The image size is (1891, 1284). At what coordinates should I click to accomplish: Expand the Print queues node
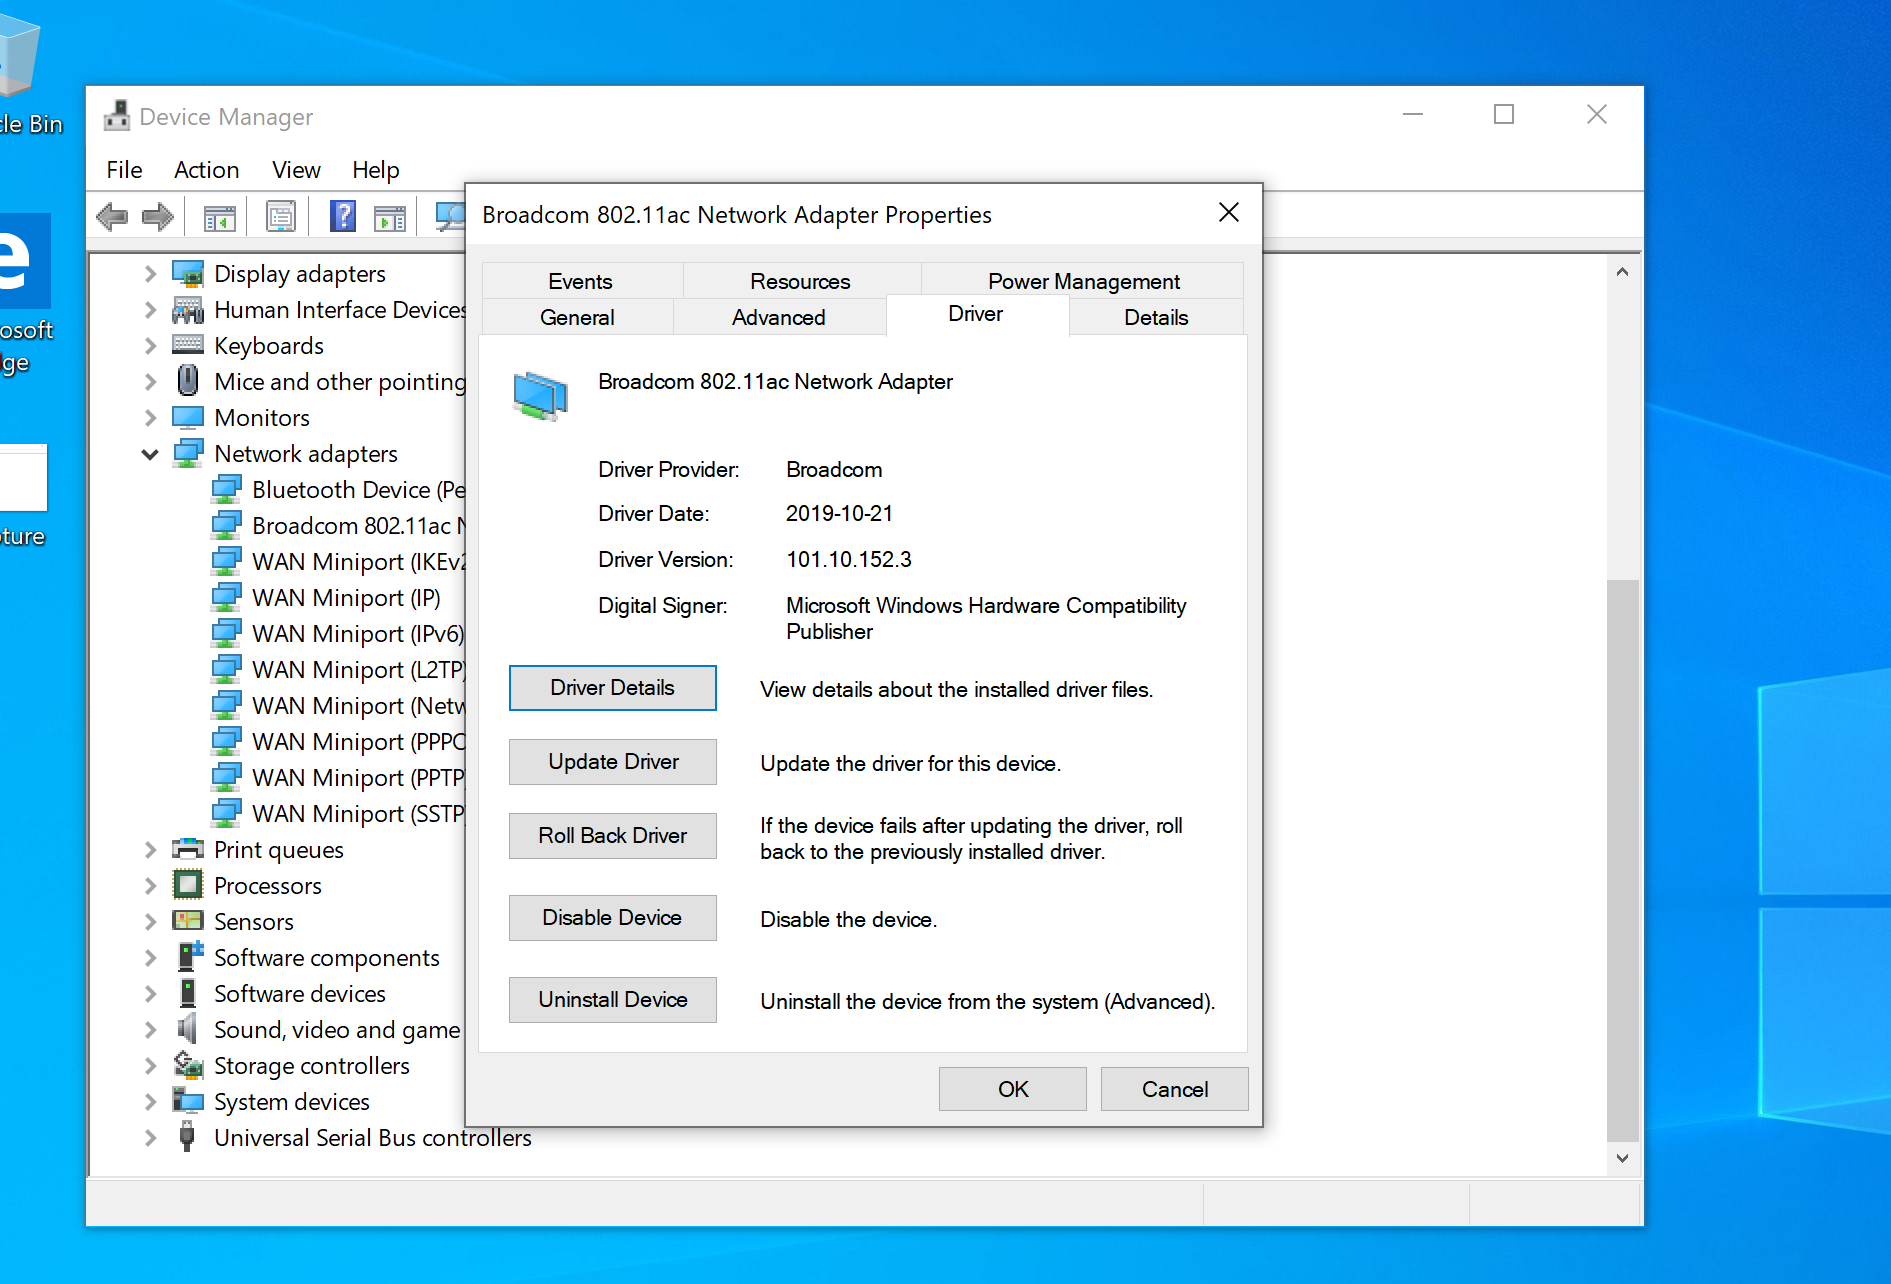[150, 849]
